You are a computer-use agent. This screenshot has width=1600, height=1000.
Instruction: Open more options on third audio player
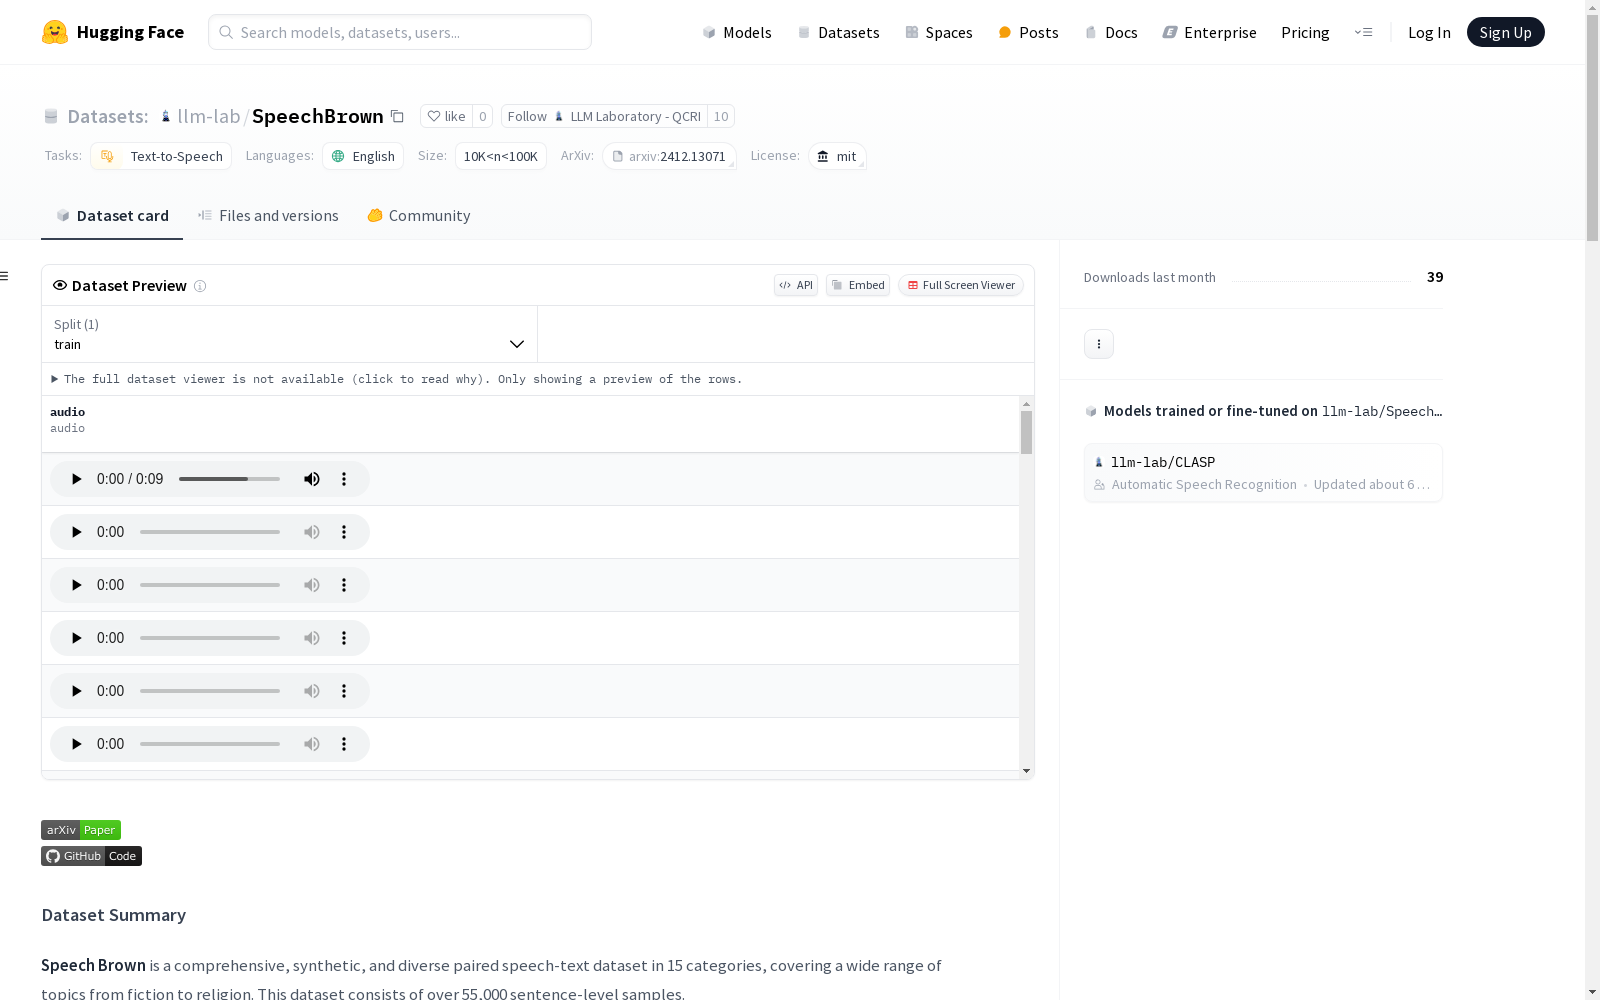pos(344,585)
